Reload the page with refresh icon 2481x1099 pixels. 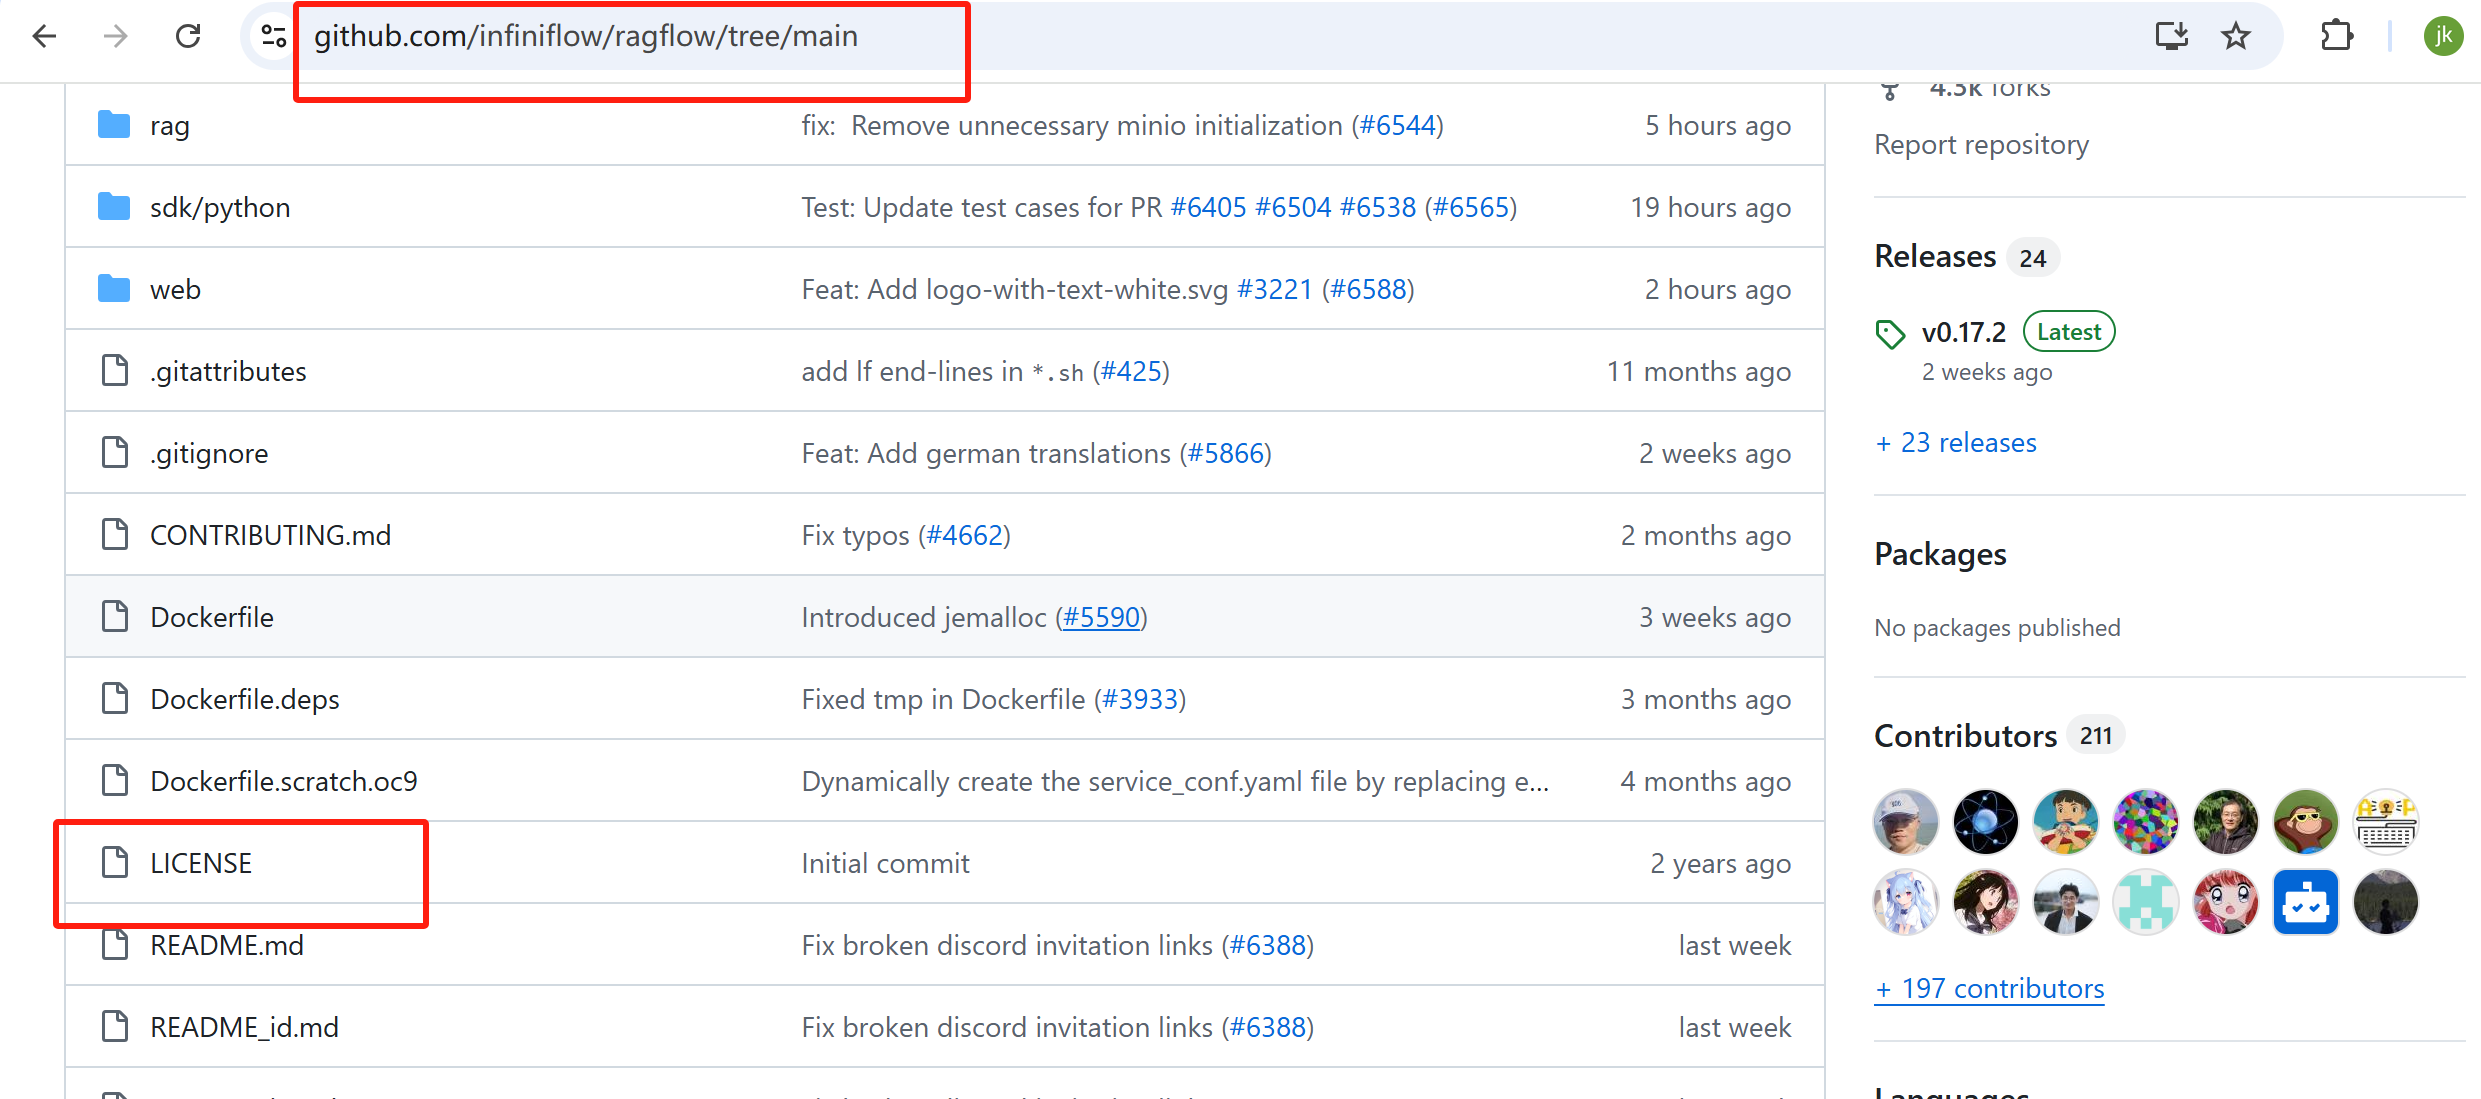point(188,37)
